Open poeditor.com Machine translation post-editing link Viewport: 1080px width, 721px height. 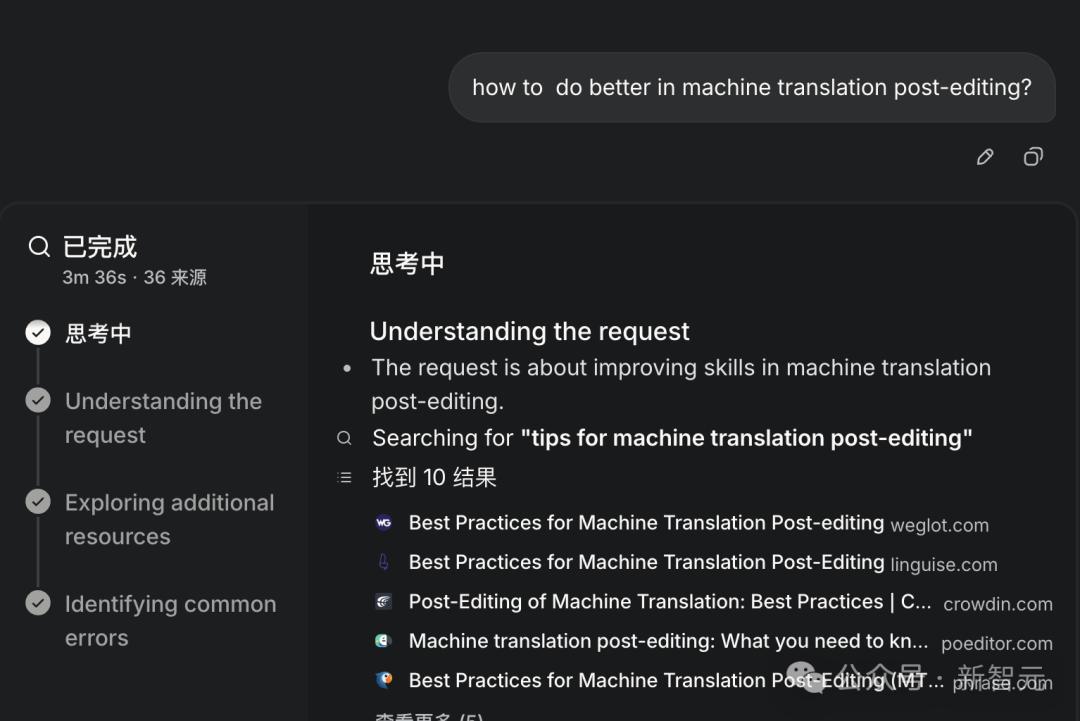(668, 641)
